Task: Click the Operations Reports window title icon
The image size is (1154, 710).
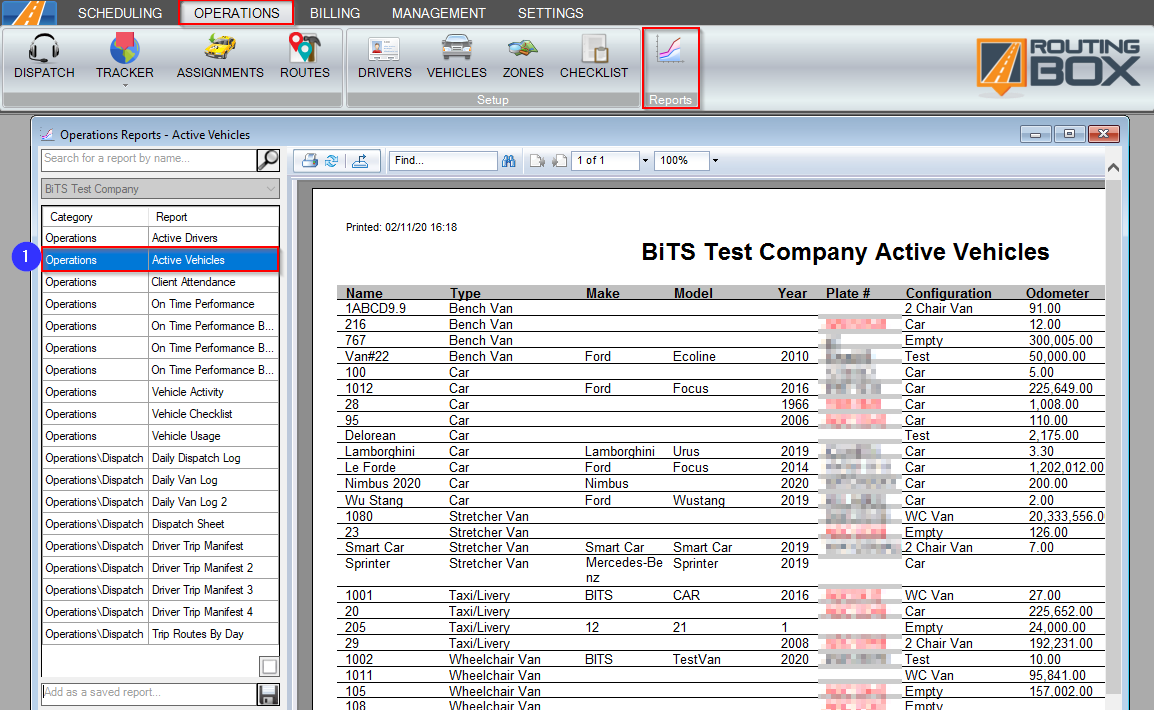Action: pos(47,135)
